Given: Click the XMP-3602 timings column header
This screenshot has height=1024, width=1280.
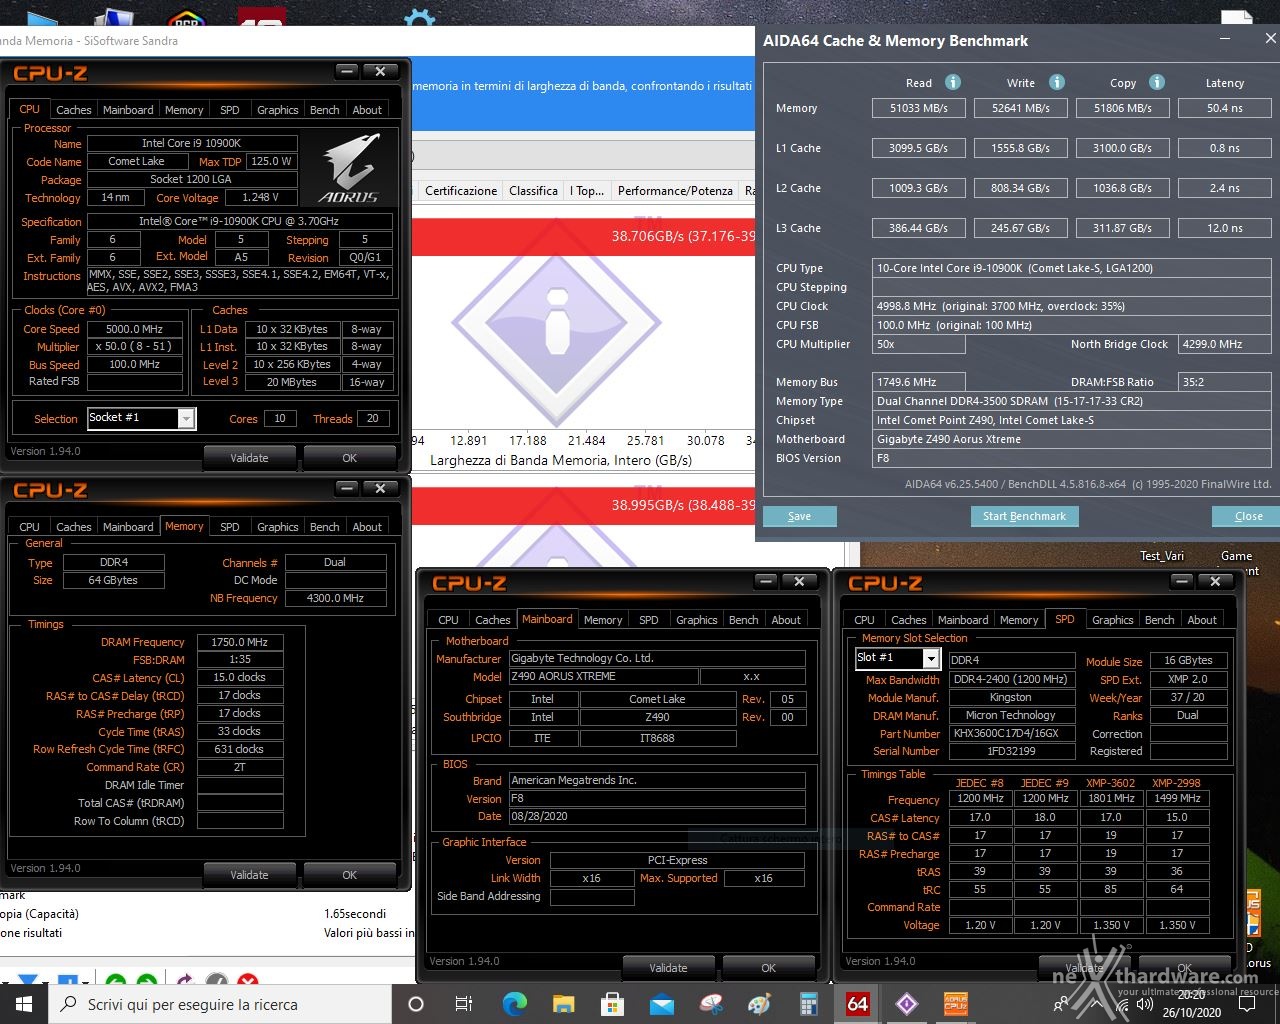Looking at the screenshot, I should 1111,783.
